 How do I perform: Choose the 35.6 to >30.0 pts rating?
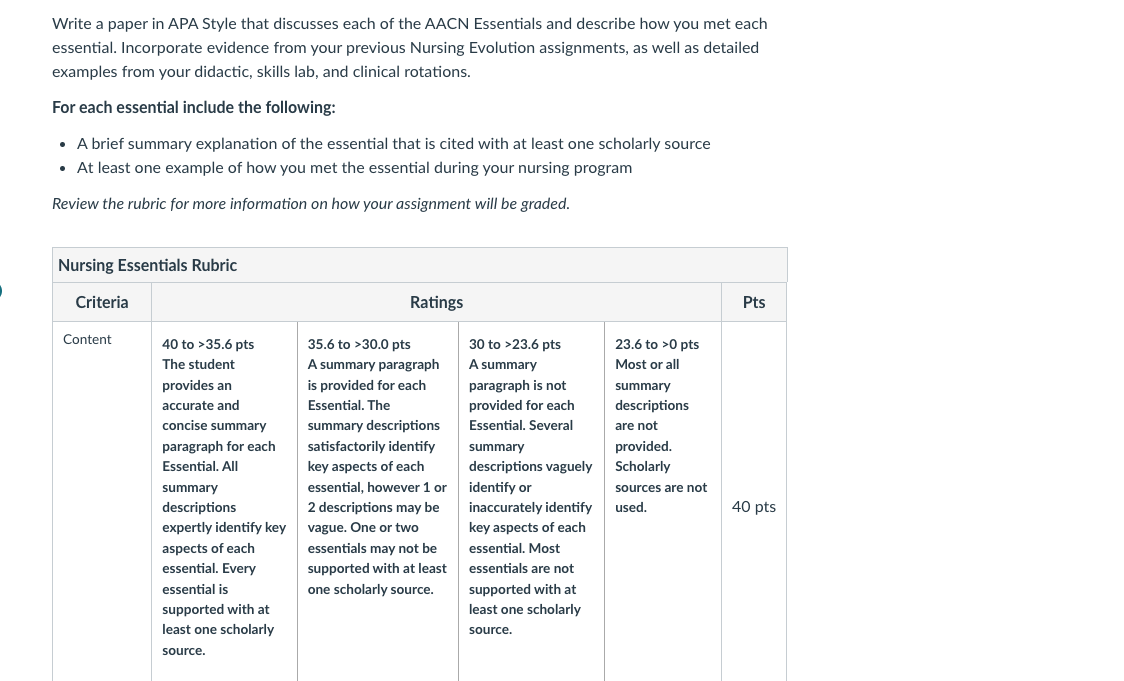[x=359, y=344]
